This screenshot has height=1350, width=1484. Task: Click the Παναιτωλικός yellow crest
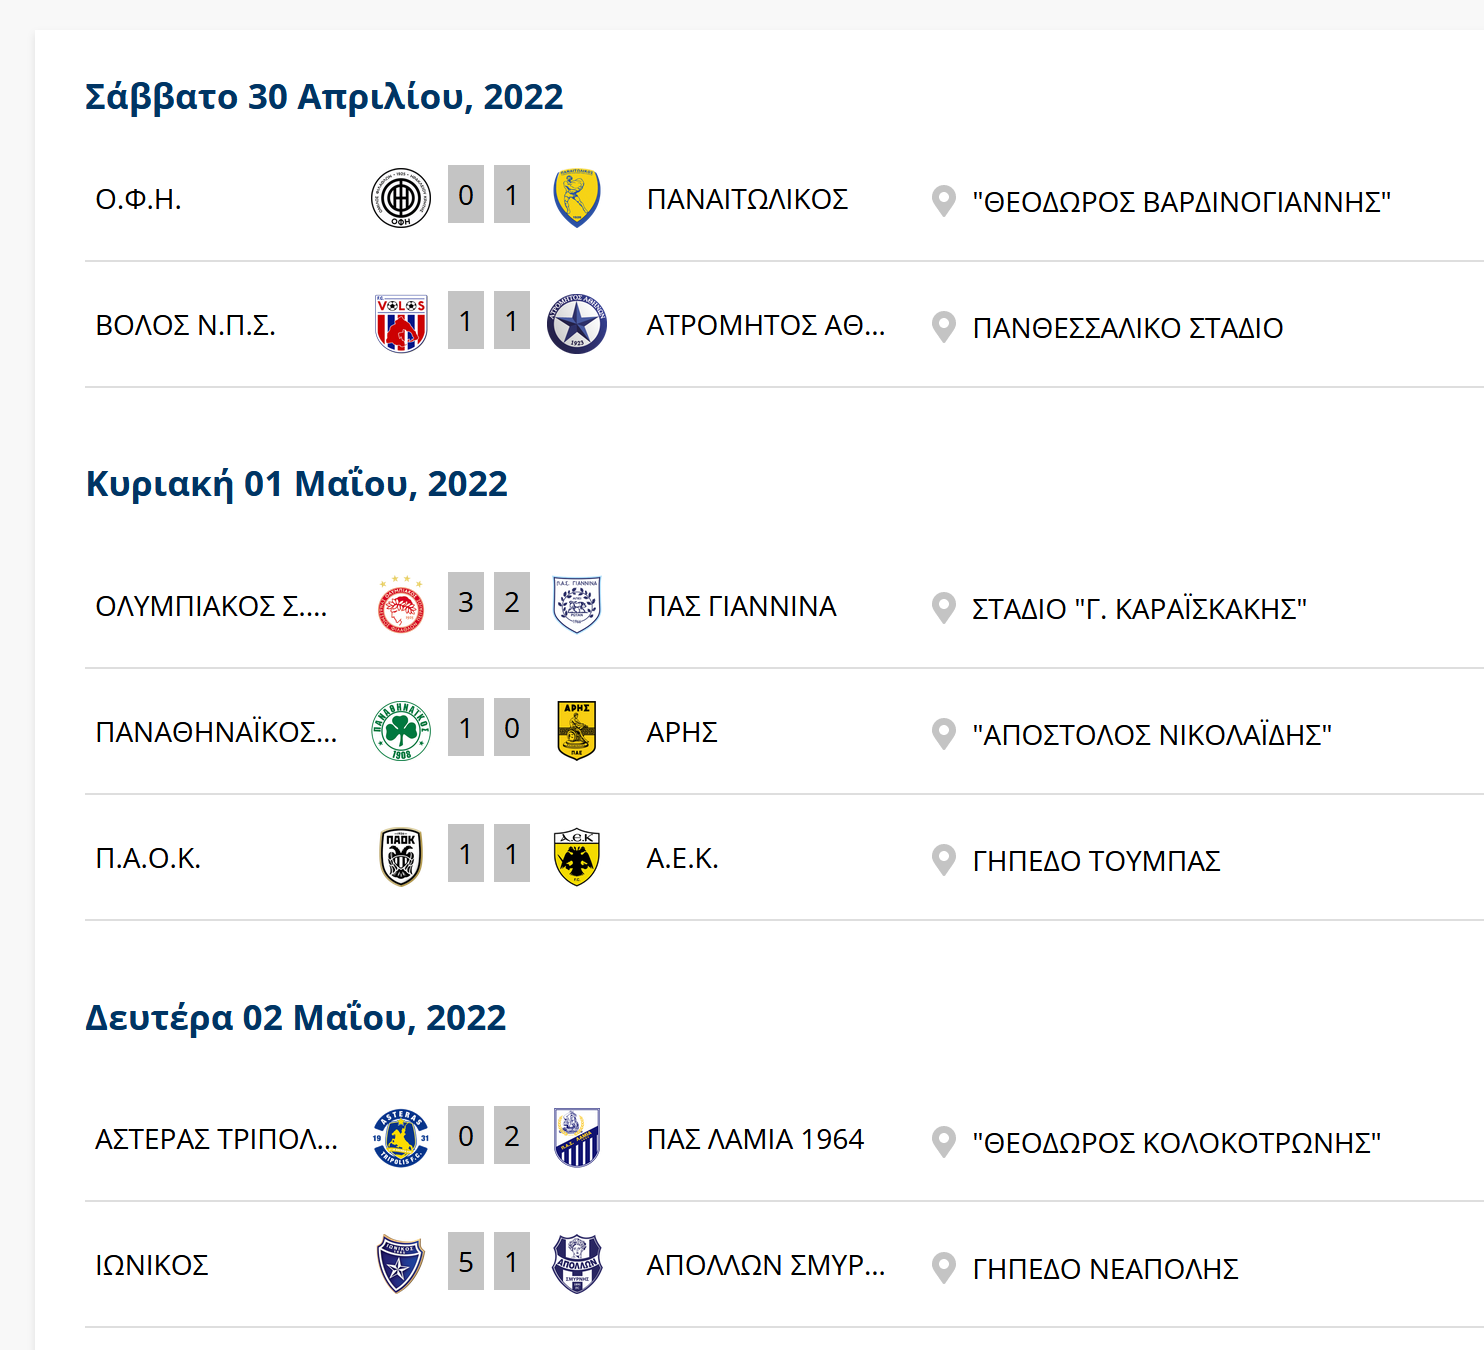pyautogui.click(x=577, y=198)
